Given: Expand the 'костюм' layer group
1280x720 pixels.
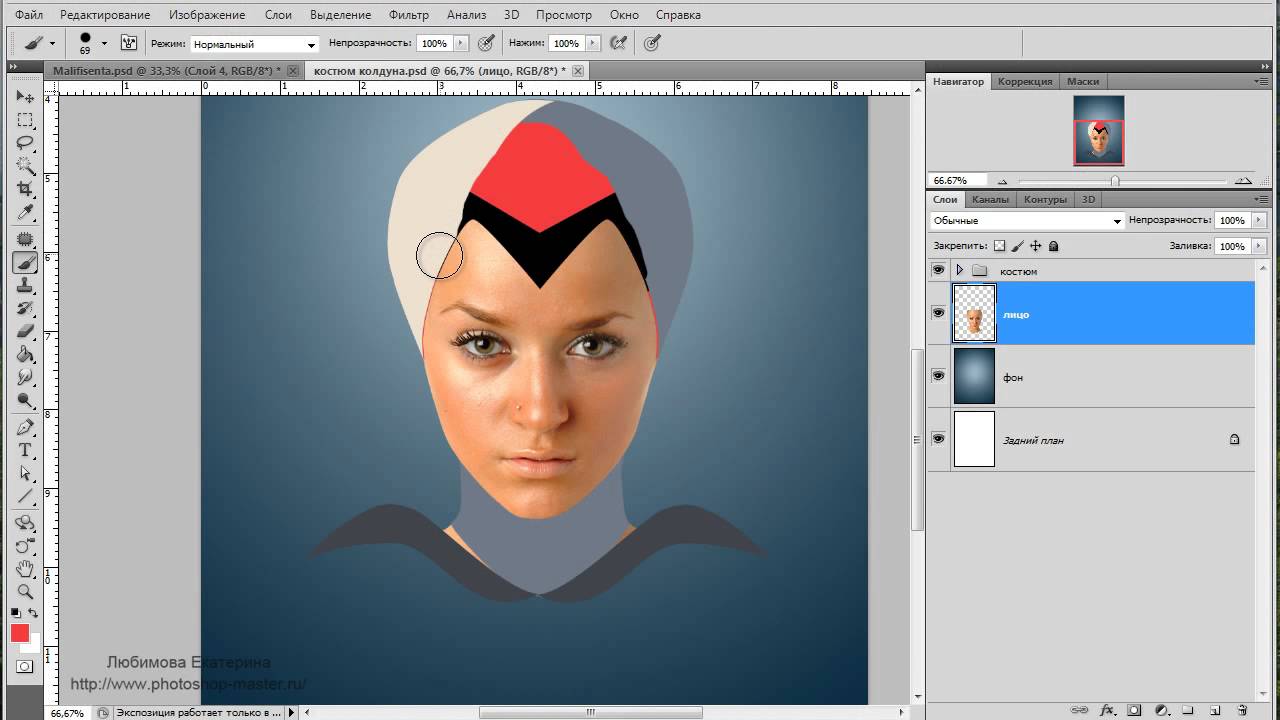Looking at the screenshot, I should click(959, 271).
